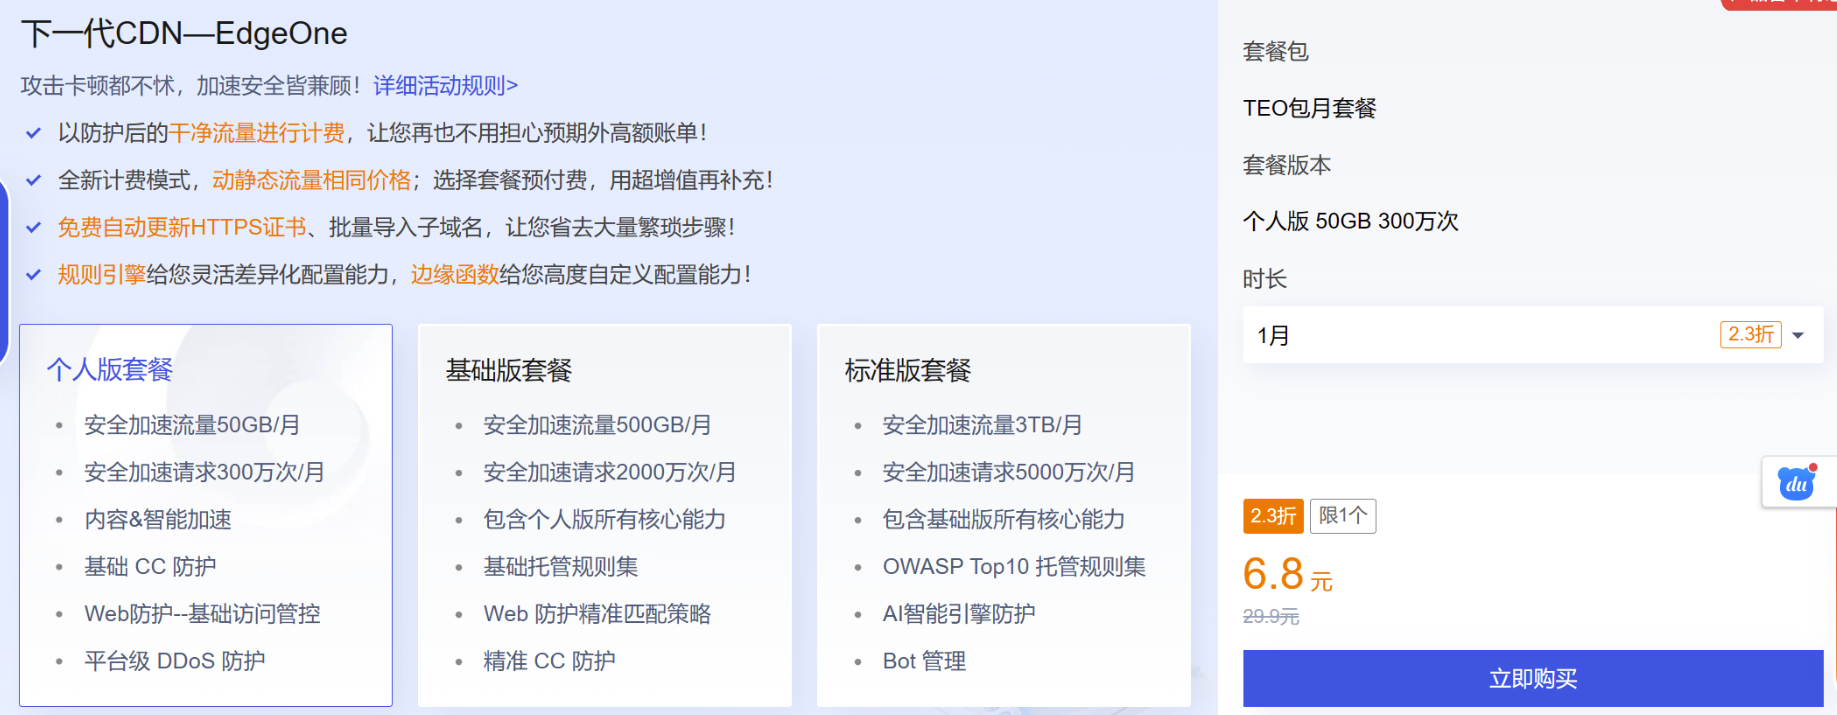Click Web防护--基础访问管控 item
The image size is (1837, 715).
click(x=202, y=613)
